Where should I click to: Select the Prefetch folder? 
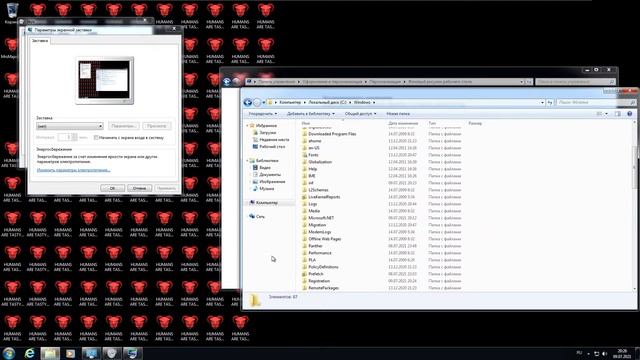[x=316, y=274]
